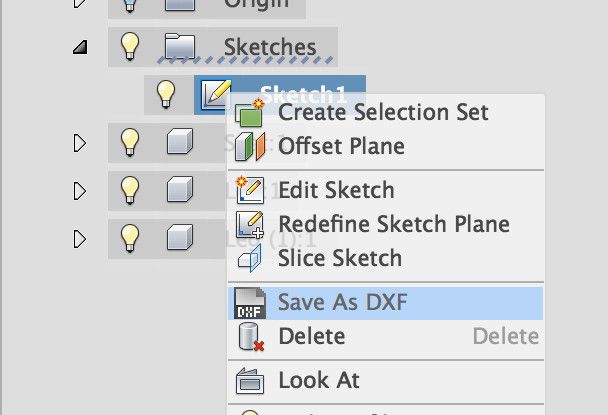The height and width of the screenshot is (415, 608).
Task: Expand the last component in the tree
Action: click(x=79, y=239)
